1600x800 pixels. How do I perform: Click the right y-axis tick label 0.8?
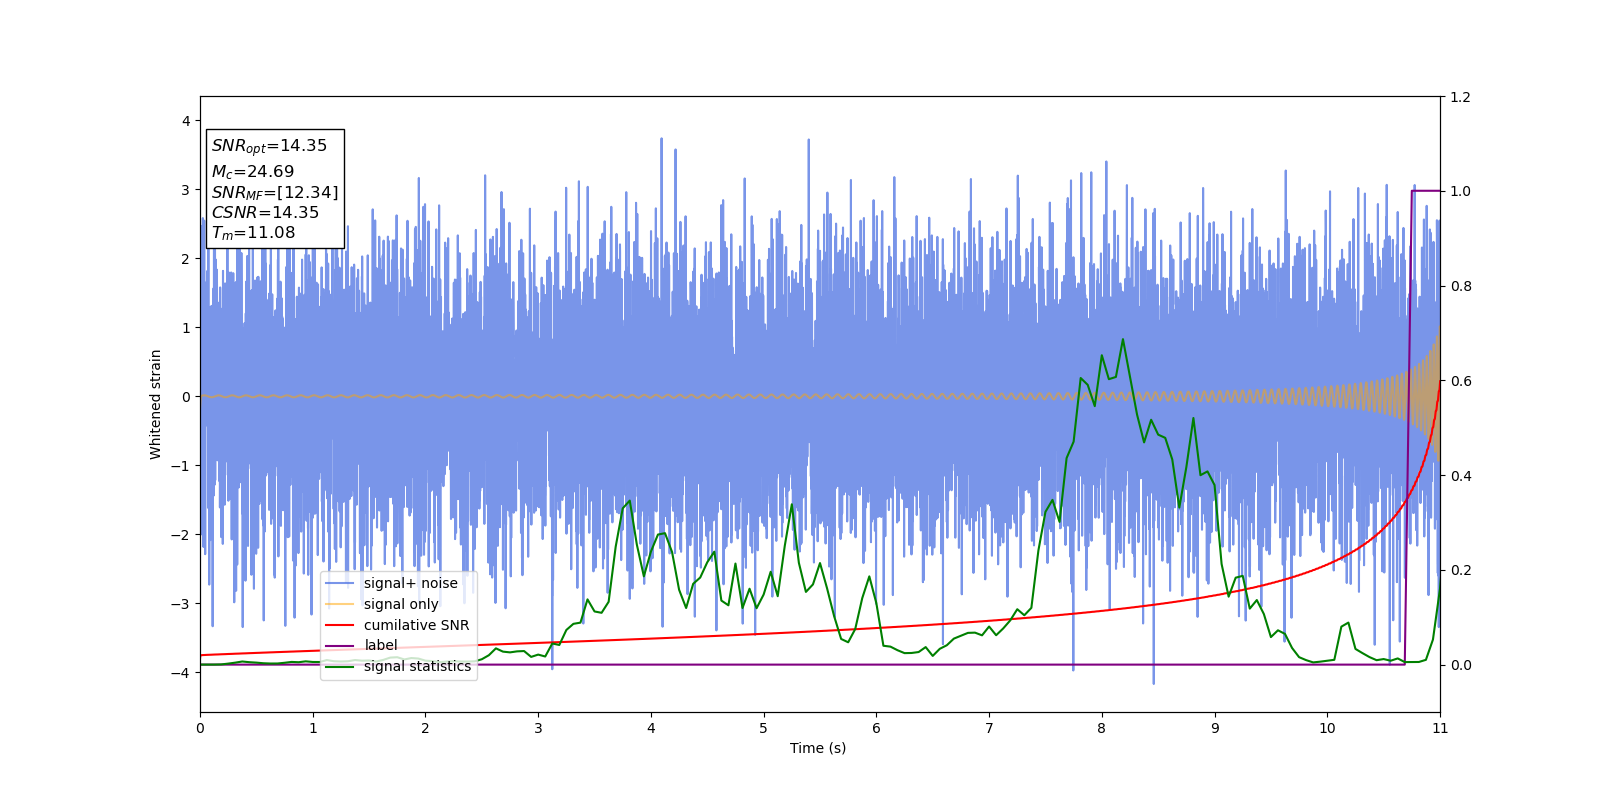[1461, 286]
